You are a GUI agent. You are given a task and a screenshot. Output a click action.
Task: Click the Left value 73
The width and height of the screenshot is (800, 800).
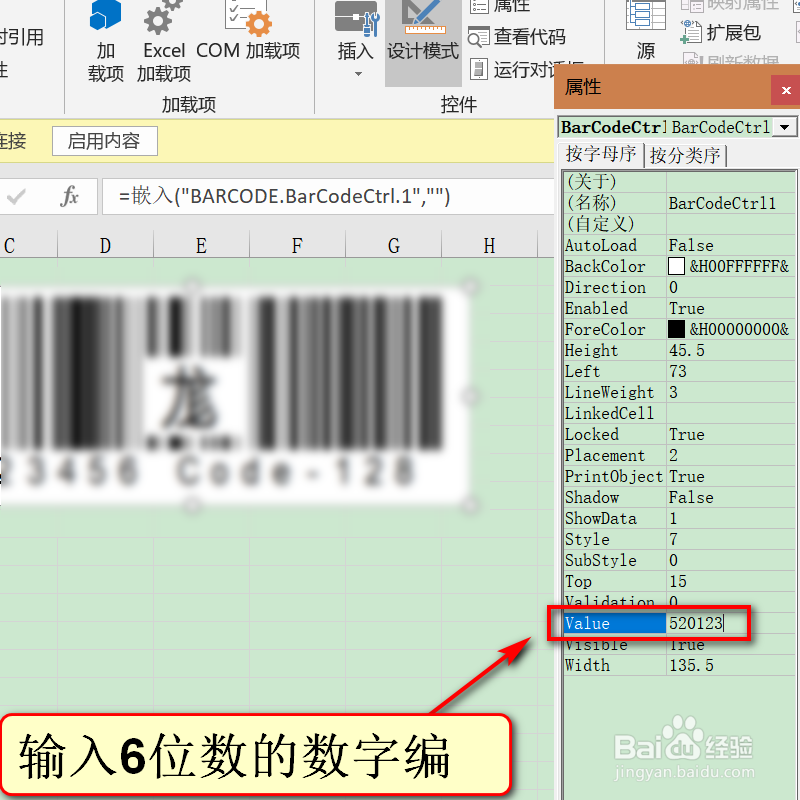[731, 371]
